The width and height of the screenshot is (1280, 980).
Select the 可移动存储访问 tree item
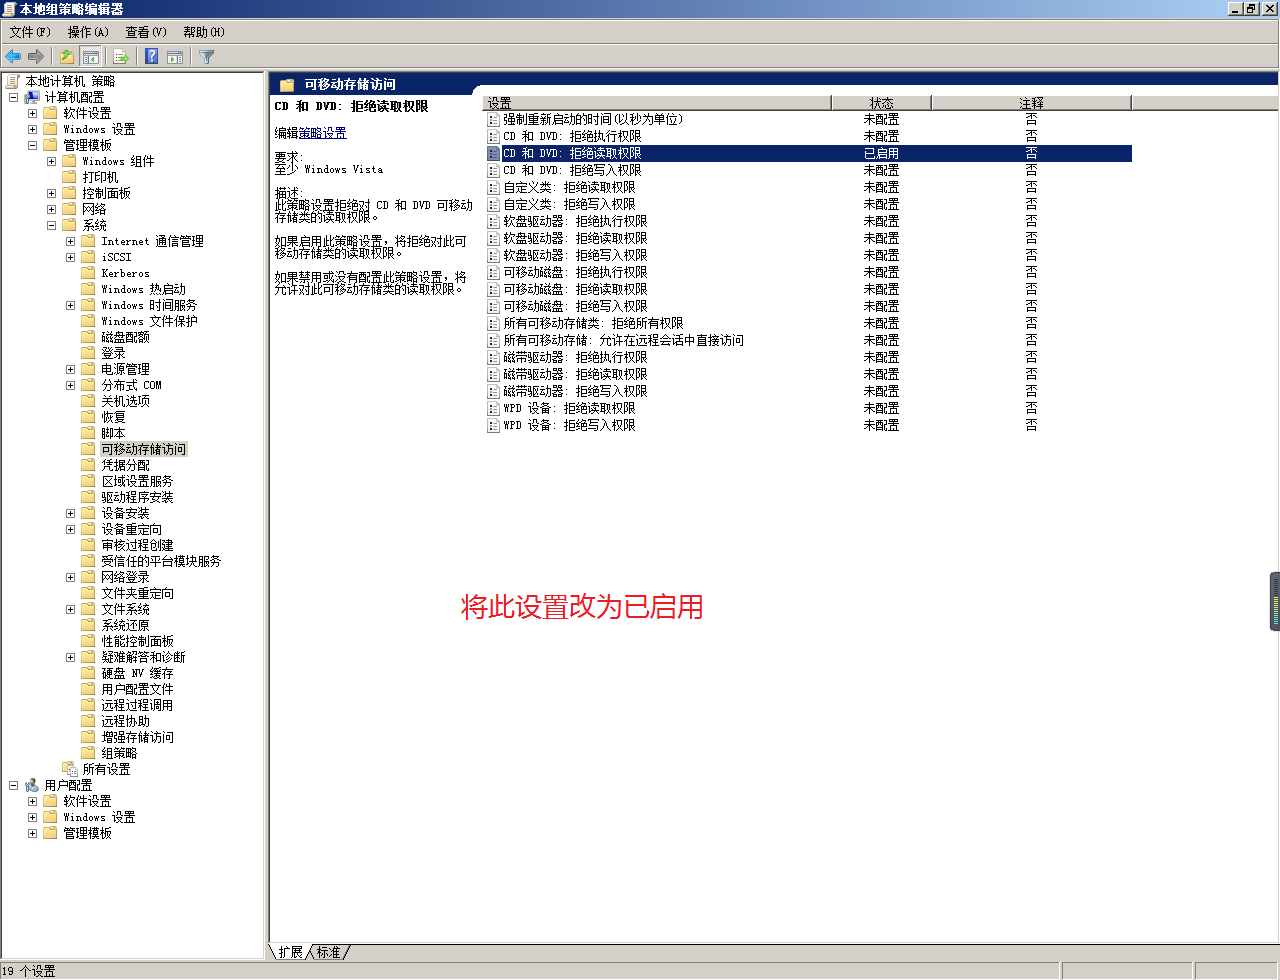[x=144, y=449]
